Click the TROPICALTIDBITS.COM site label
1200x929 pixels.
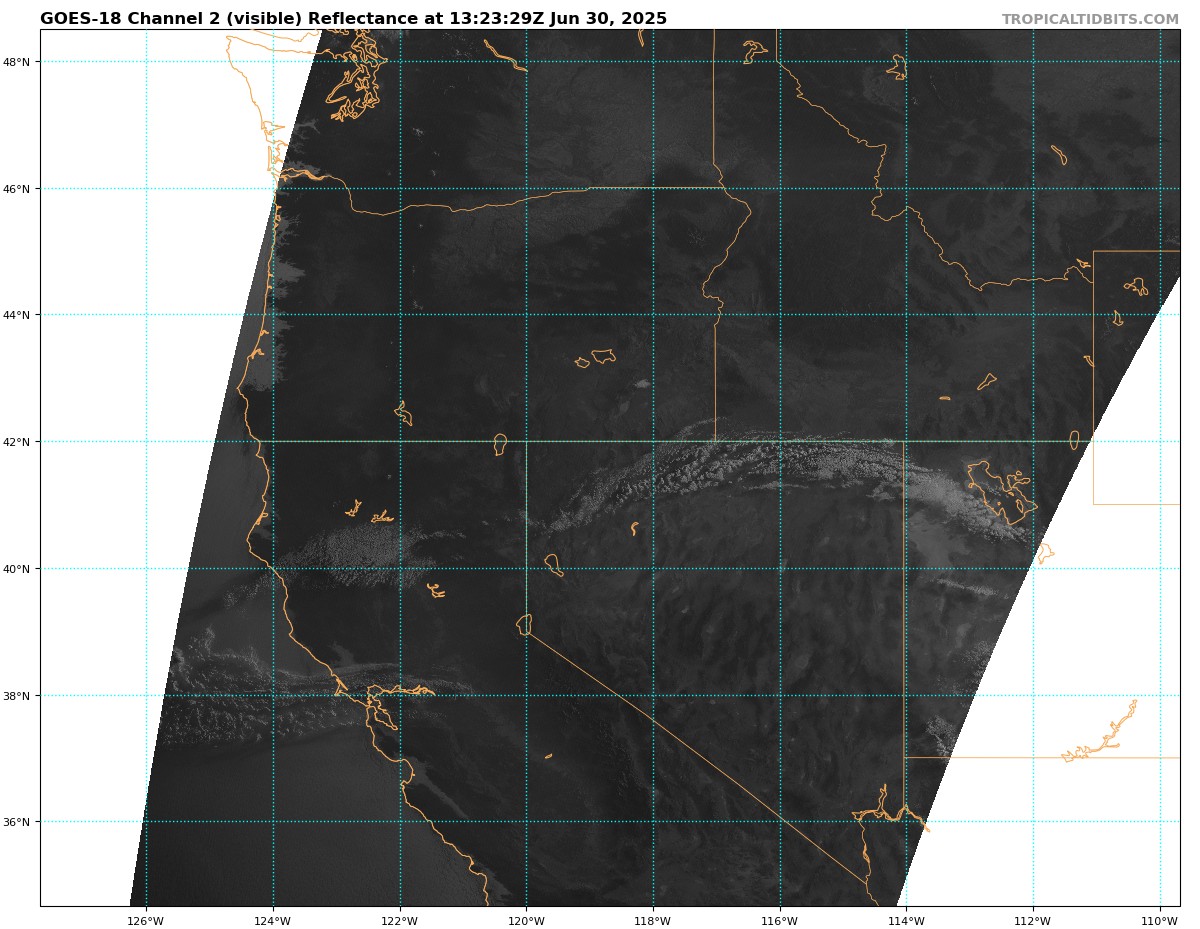(x=1090, y=20)
